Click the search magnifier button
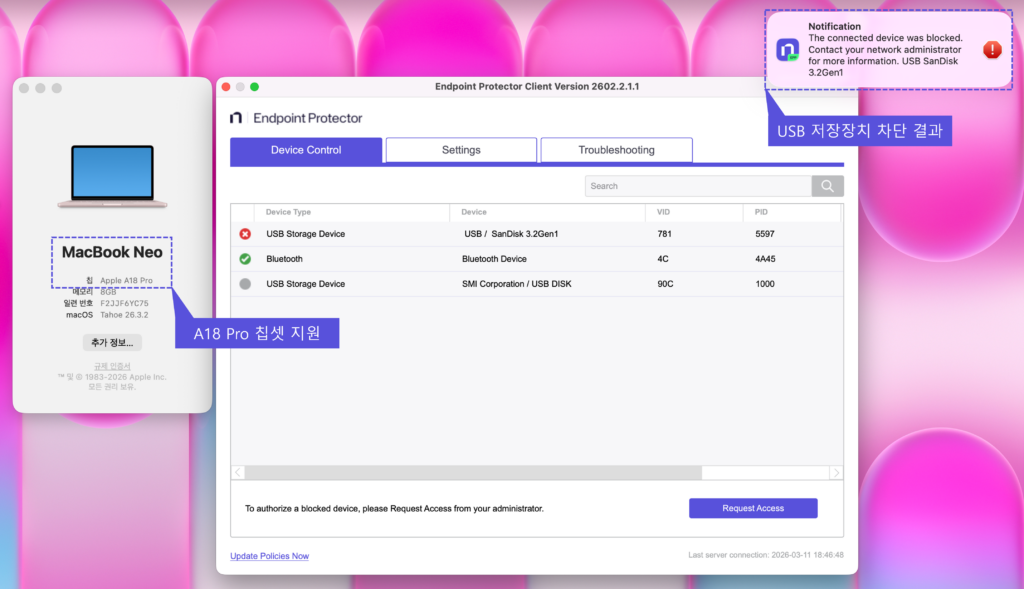 pyautogui.click(x=827, y=186)
